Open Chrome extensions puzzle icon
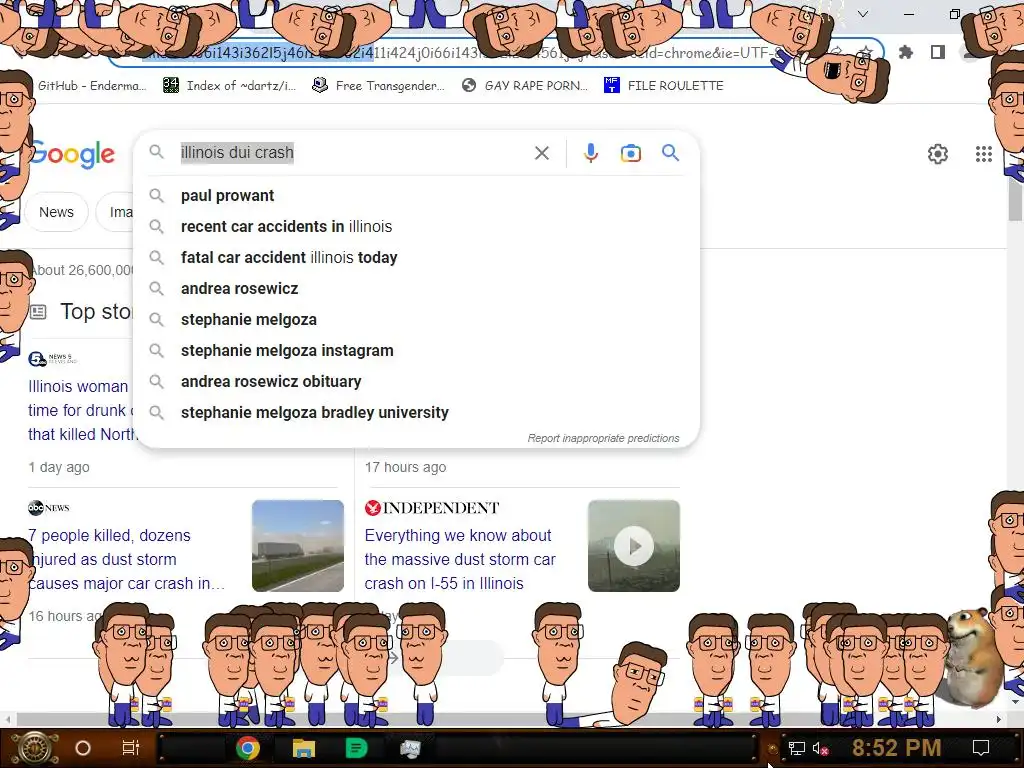This screenshot has width=1024, height=768. click(x=906, y=52)
